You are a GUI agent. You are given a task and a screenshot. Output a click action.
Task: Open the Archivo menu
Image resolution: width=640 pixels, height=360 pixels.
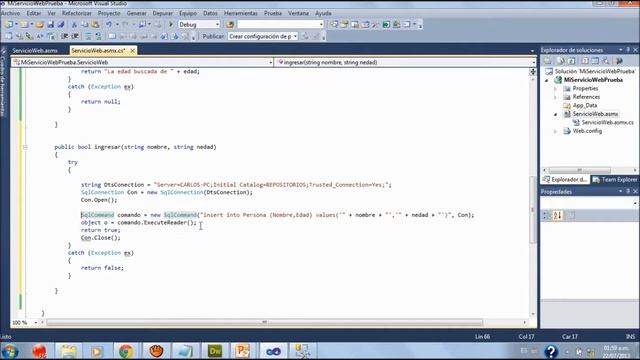11,13
